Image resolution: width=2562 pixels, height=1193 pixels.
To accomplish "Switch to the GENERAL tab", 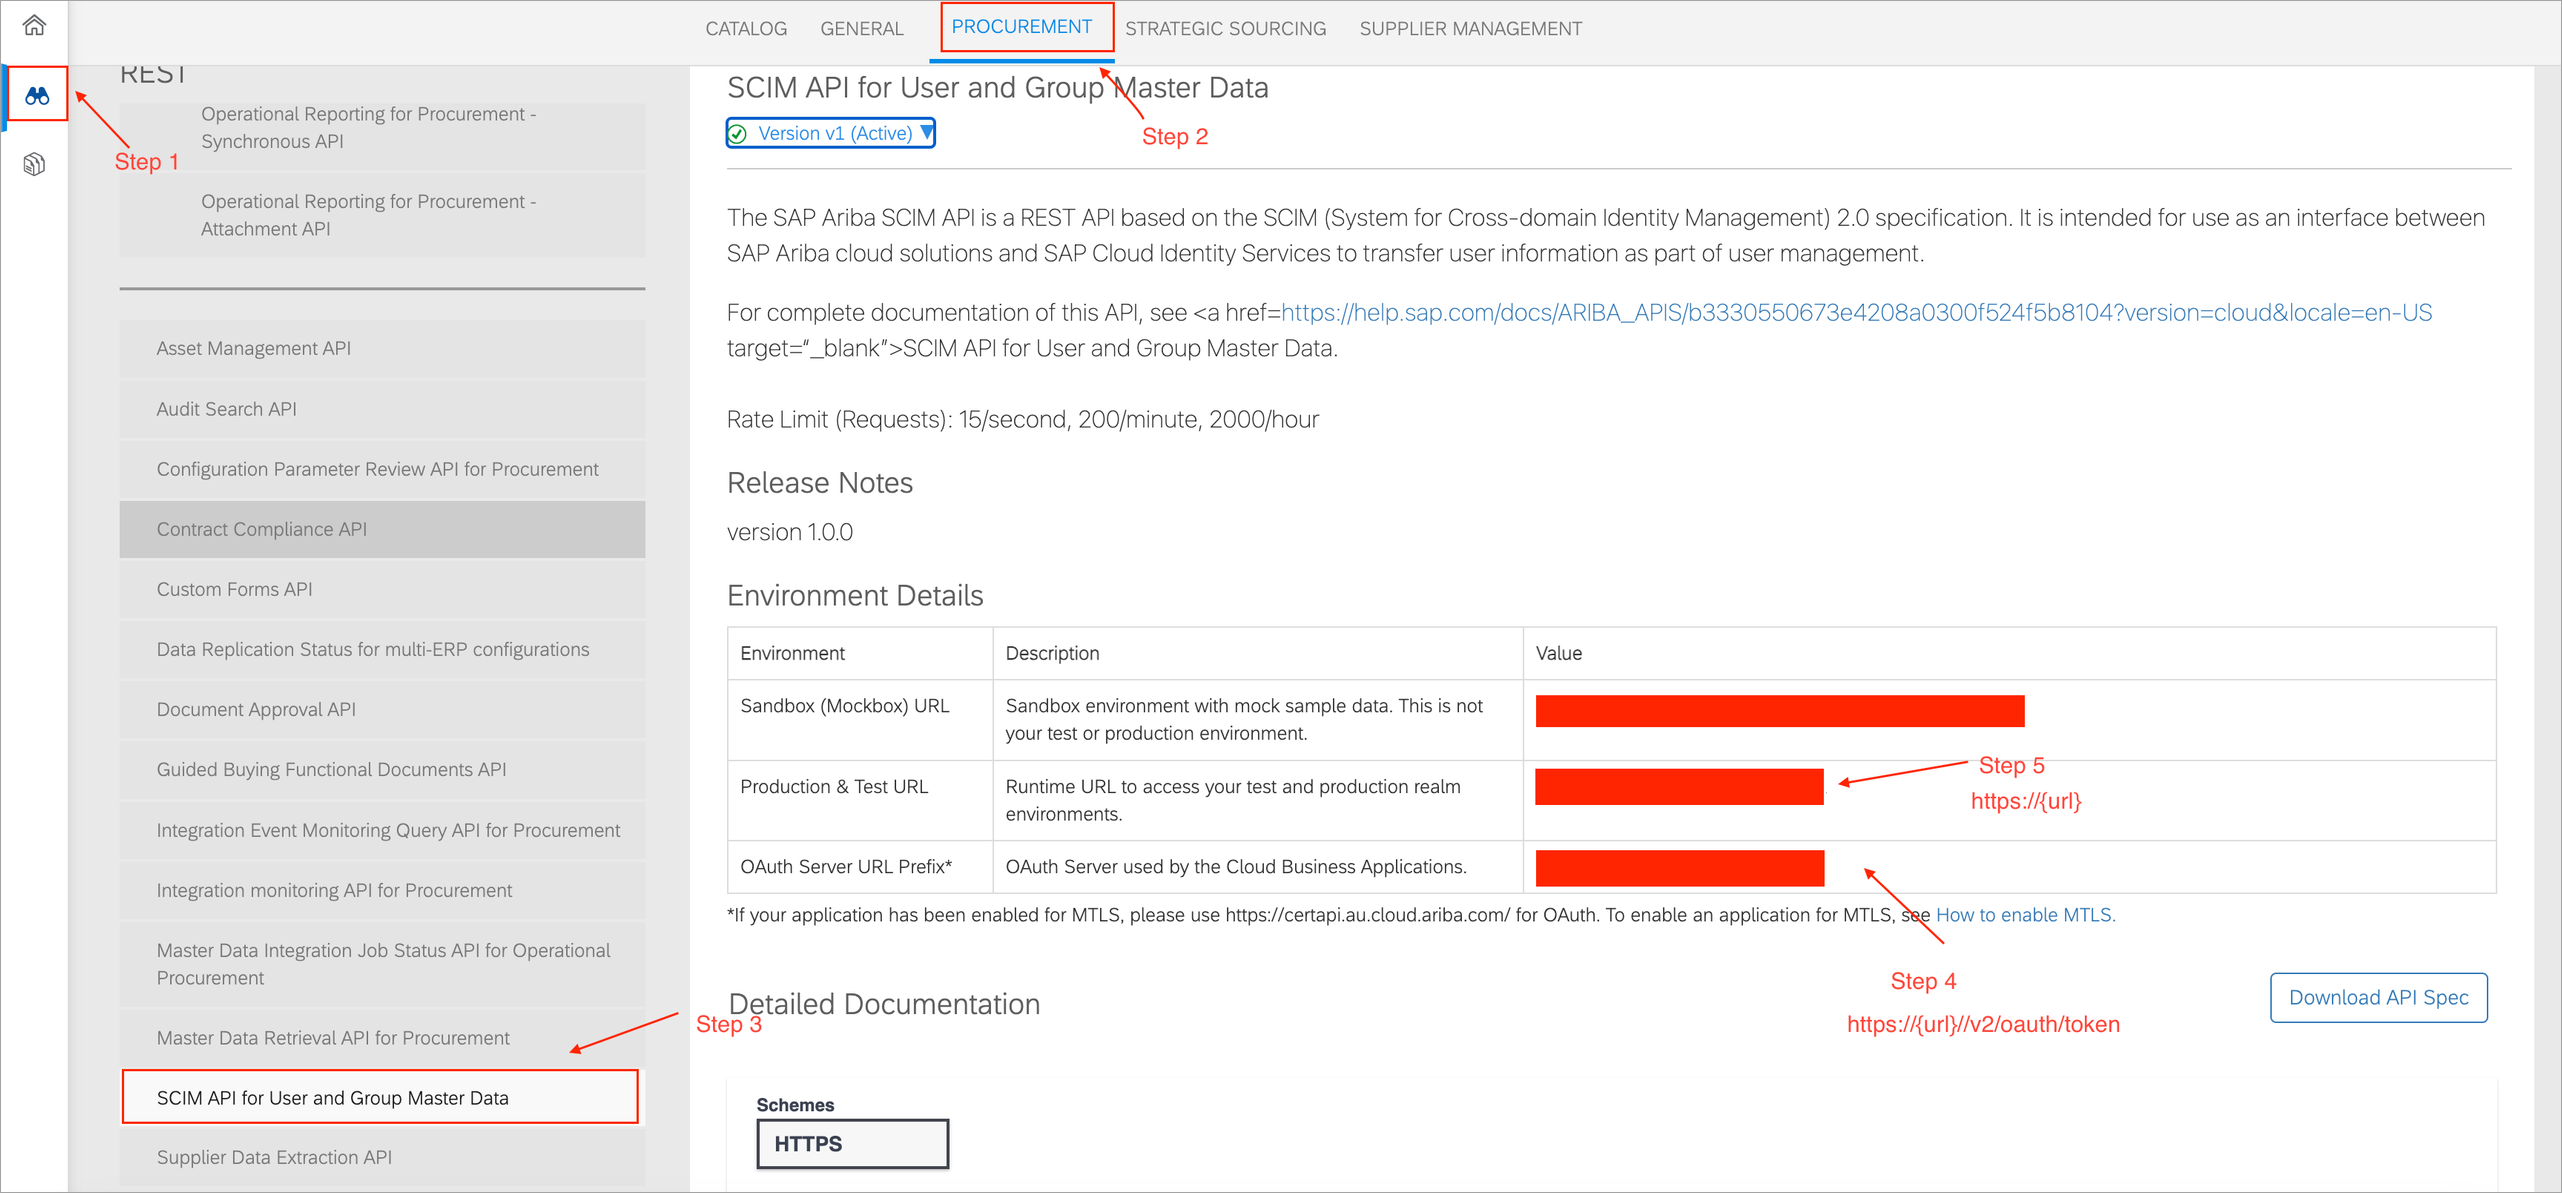I will (x=862, y=28).
